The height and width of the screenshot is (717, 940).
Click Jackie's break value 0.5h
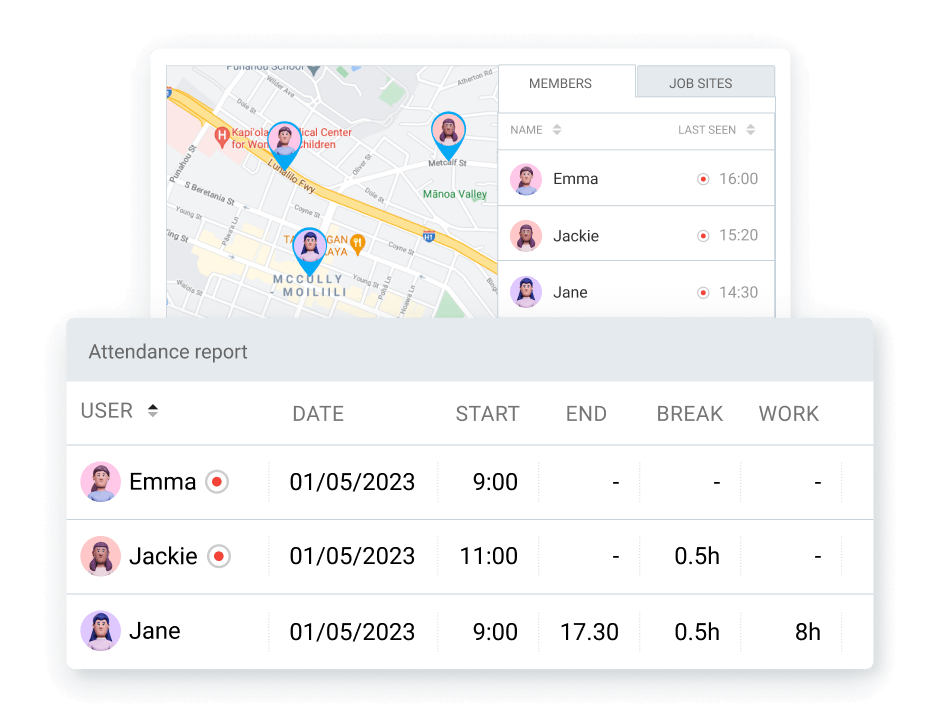point(697,556)
